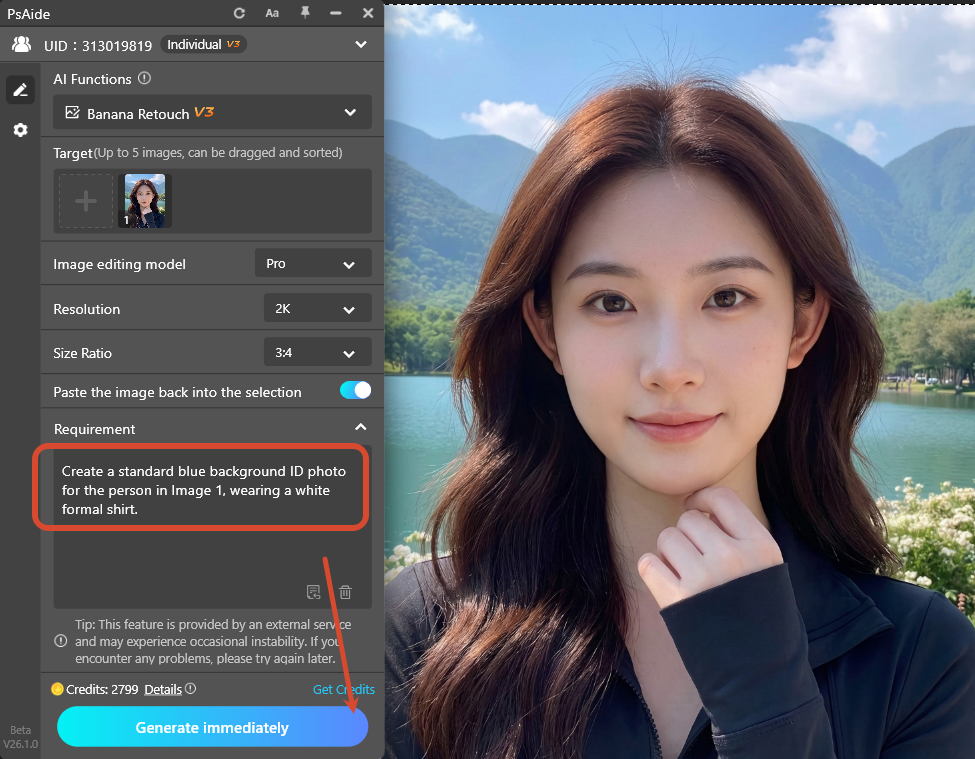Click the info icon beside Details
975x759 pixels.
tap(189, 689)
